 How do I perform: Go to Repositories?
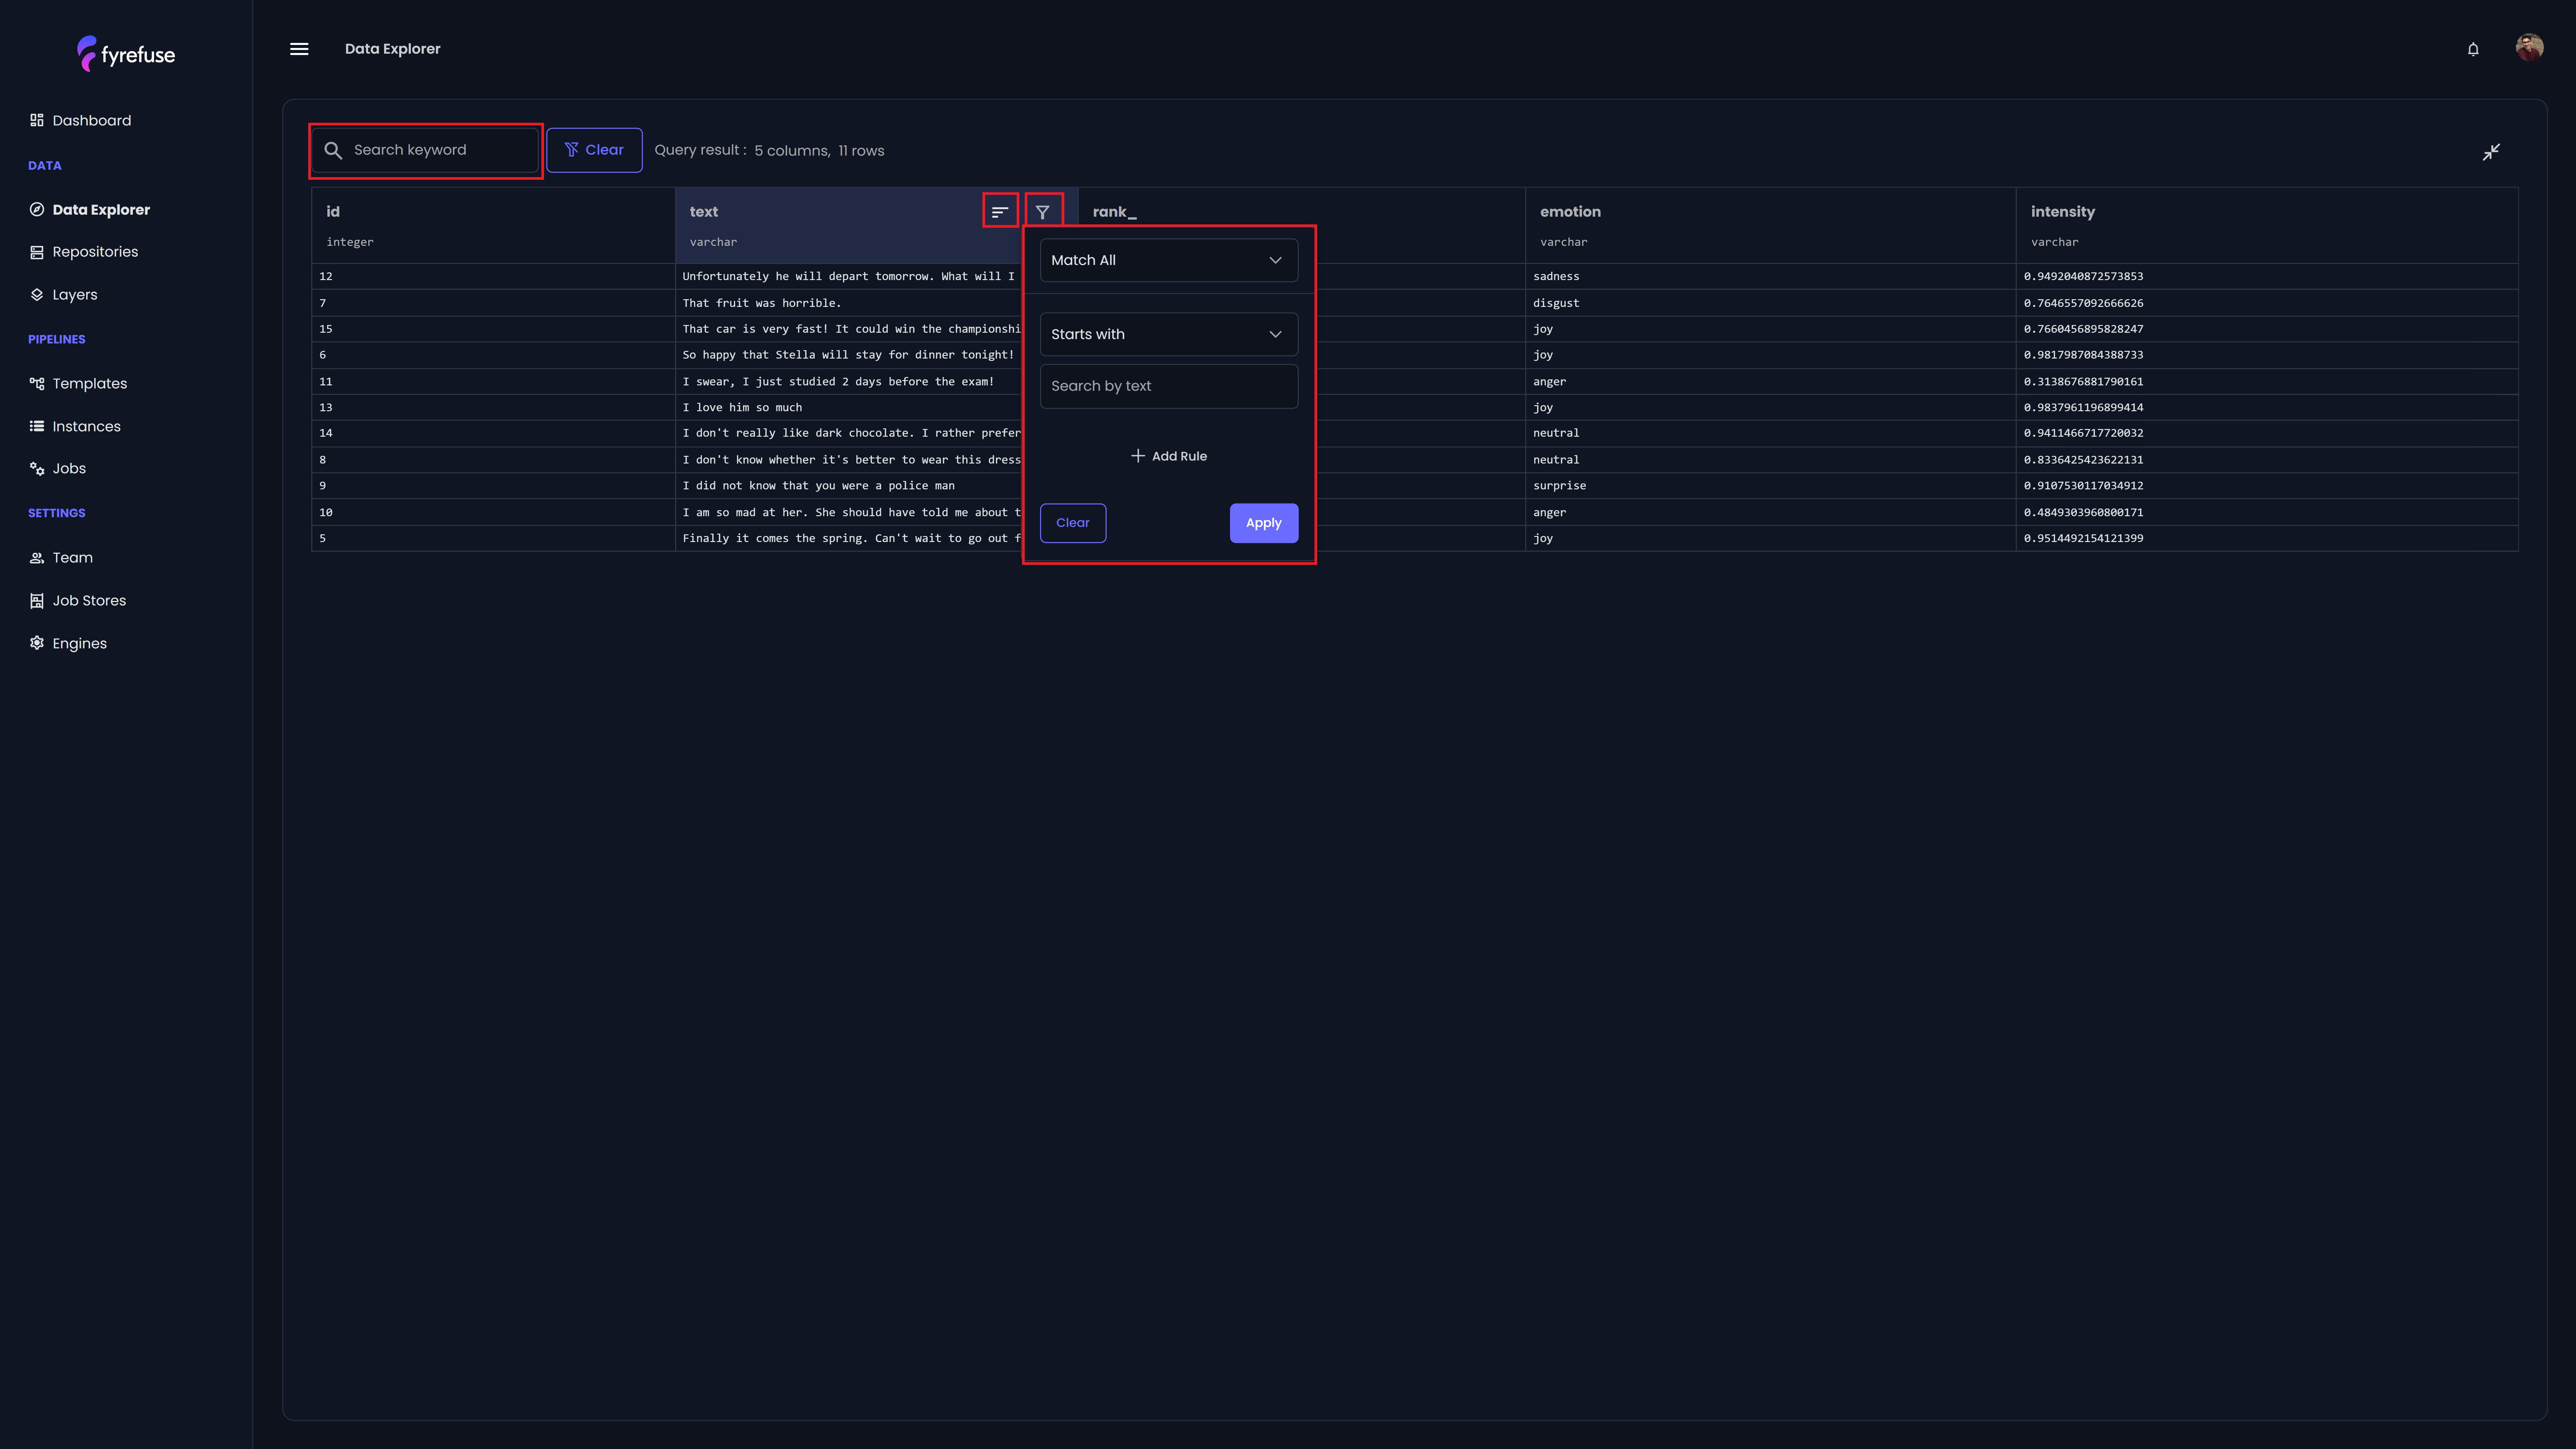pyautogui.click(x=95, y=252)
